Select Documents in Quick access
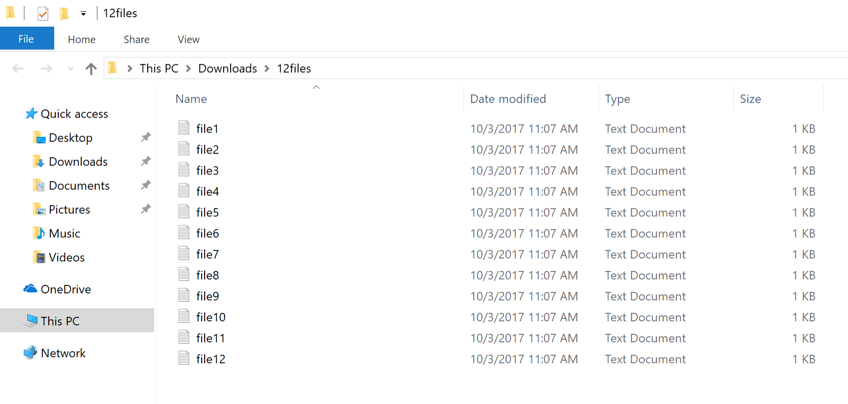Viewport: 848px width, 404px height. 79,186
